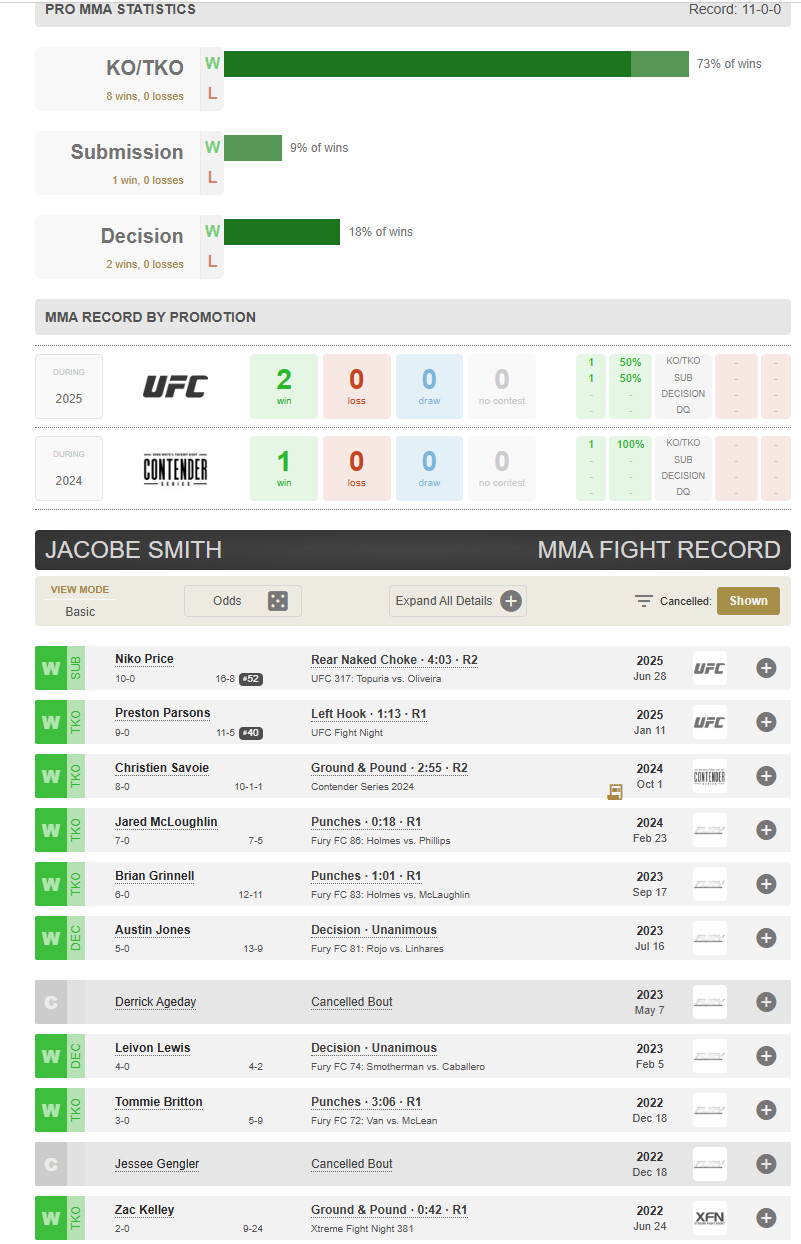
Task: Click the UFC logo on Niko Price row
Action: [x=709, y=668]
